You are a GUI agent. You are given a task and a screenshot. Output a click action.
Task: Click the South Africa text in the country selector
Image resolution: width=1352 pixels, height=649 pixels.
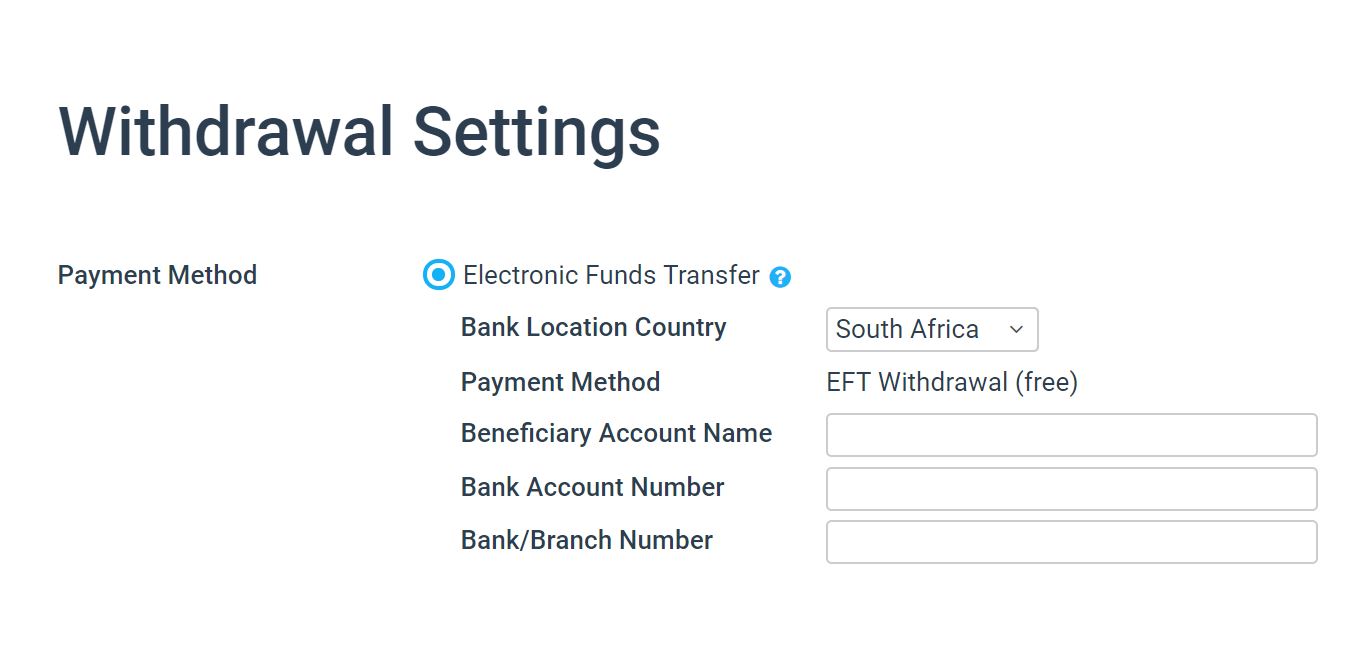pyautogui.click(x=907, y=329)
